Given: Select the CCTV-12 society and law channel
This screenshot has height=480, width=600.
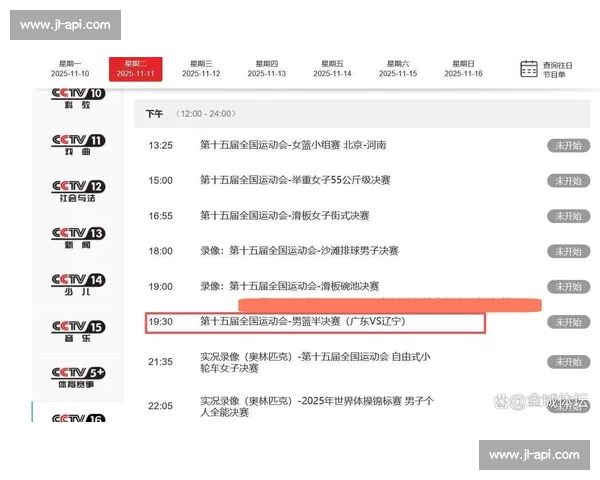Looking at the screenshot, I should [77, 191].
